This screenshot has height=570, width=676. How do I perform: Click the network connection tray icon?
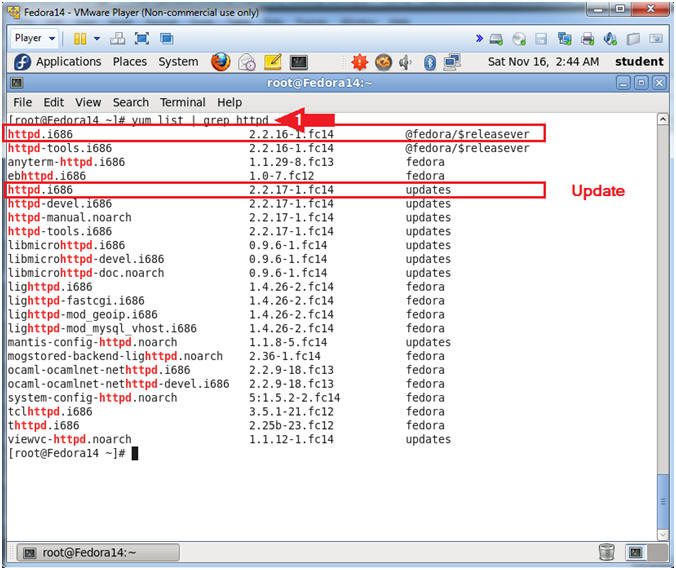click(452, 63)
